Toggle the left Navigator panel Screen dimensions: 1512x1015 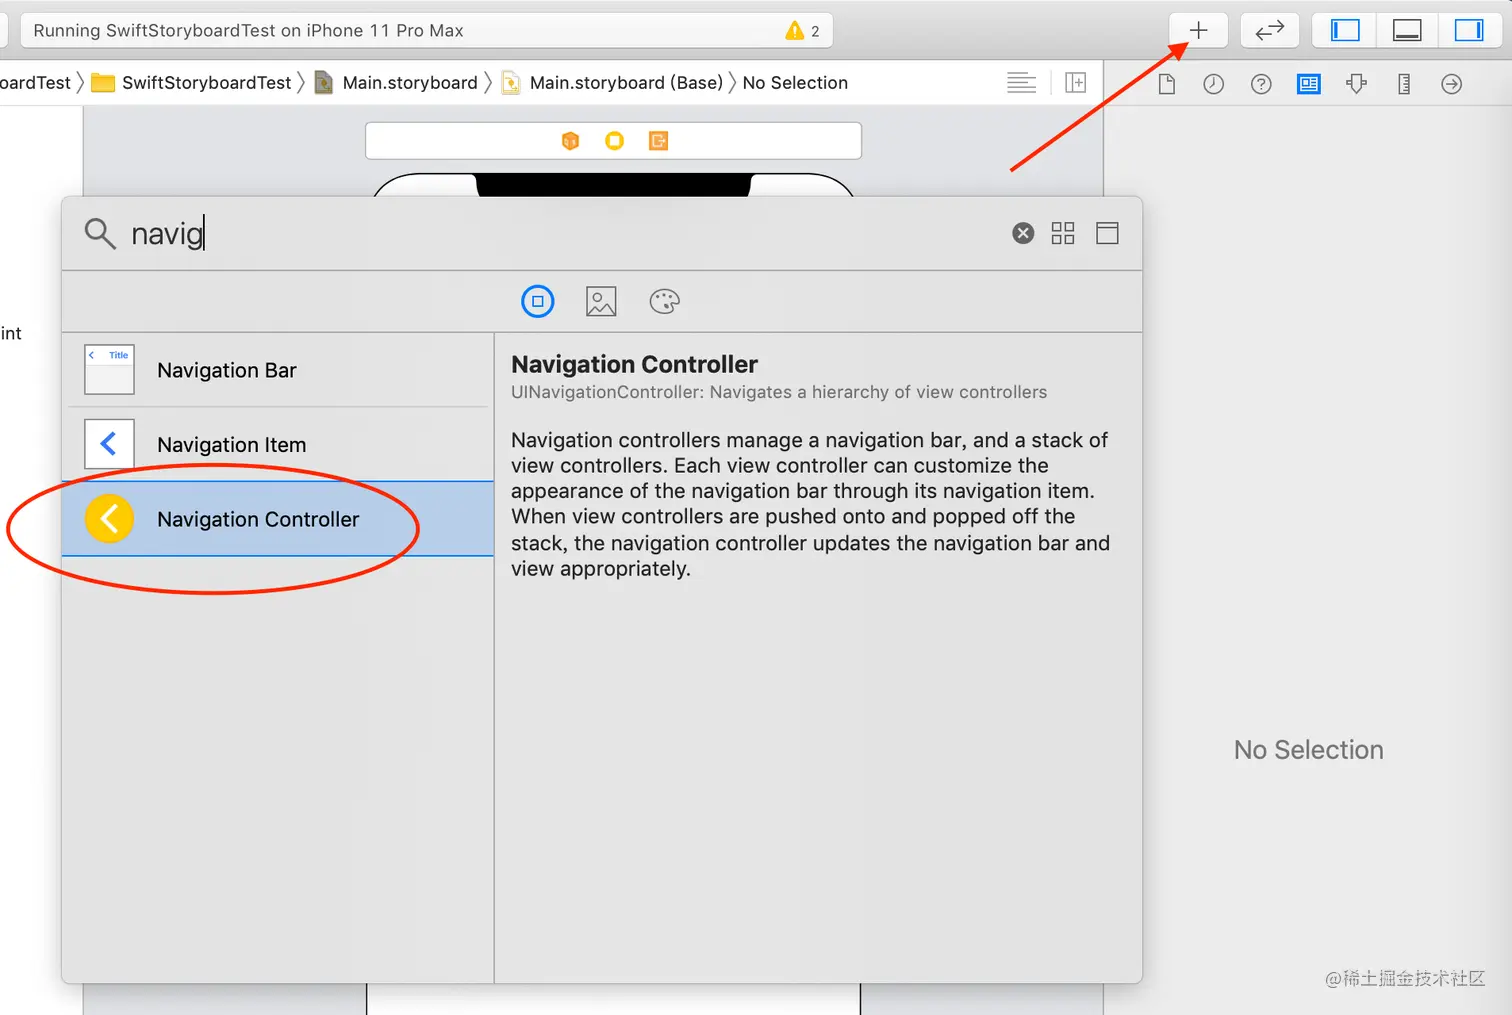[x=1345, y=30]
